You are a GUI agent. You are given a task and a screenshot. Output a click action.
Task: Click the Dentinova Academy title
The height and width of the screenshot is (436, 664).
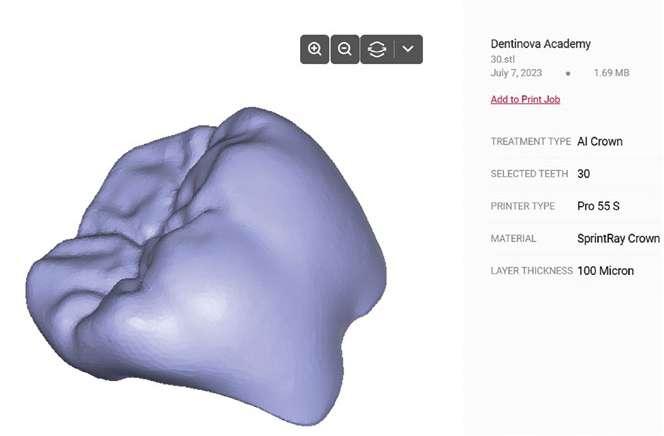coord(540,44)
